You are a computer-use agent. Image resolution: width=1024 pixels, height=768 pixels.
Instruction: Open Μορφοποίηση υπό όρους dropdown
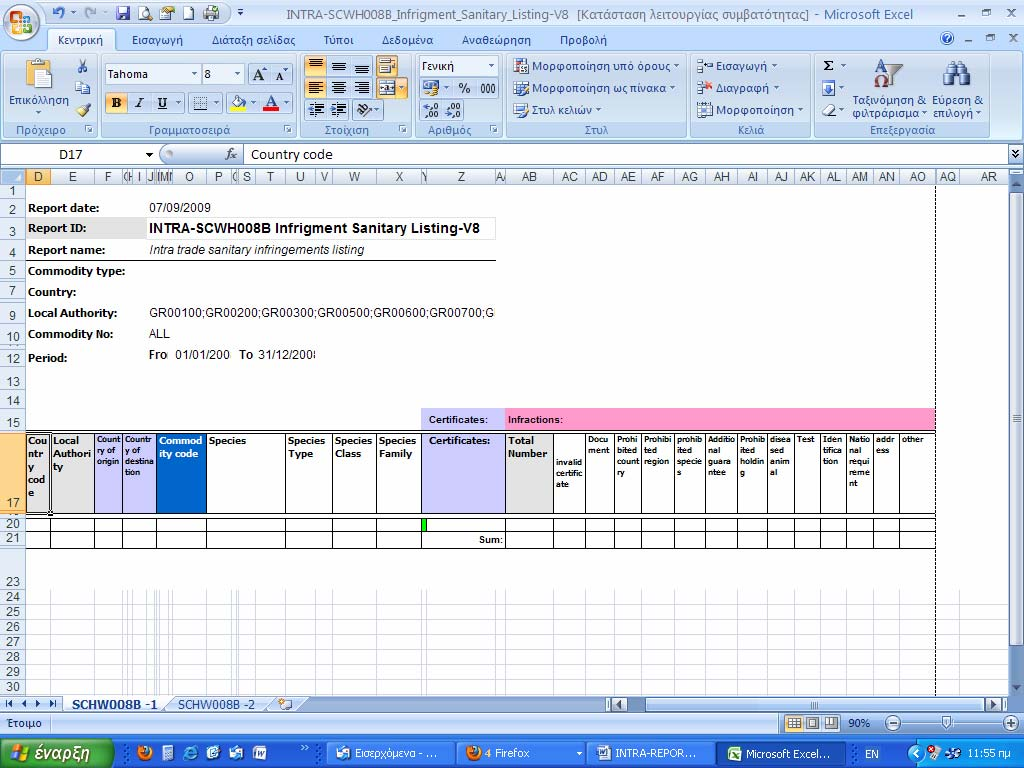tap(596, 66)
